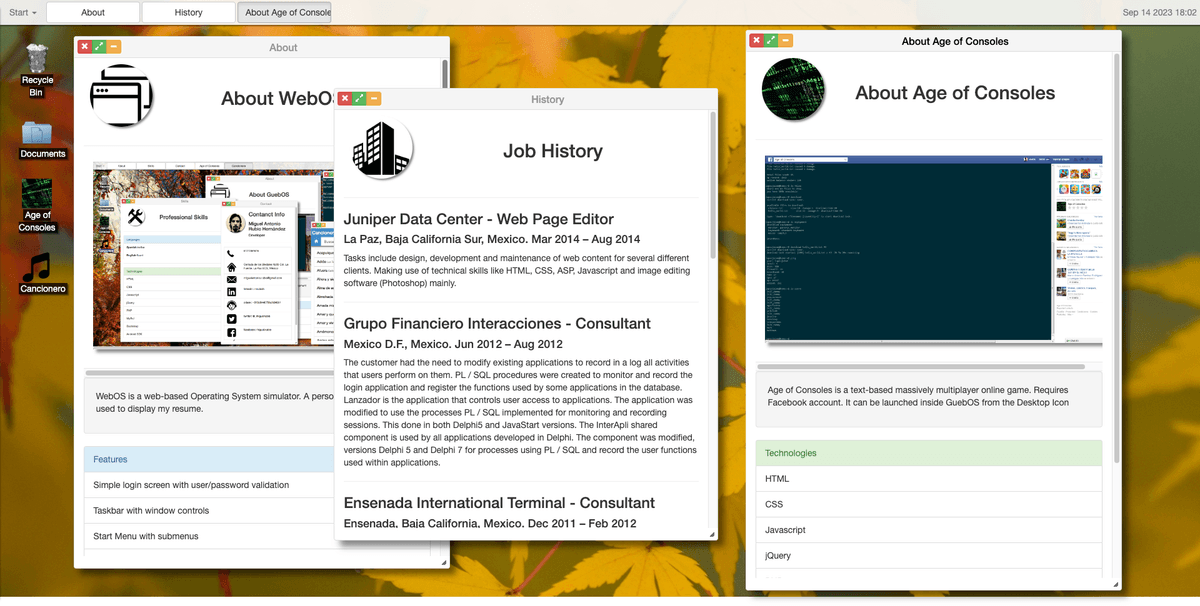1200x606 pixels.
Task: Click the About WebOS window logo icon
Action: tap(122, 97)
